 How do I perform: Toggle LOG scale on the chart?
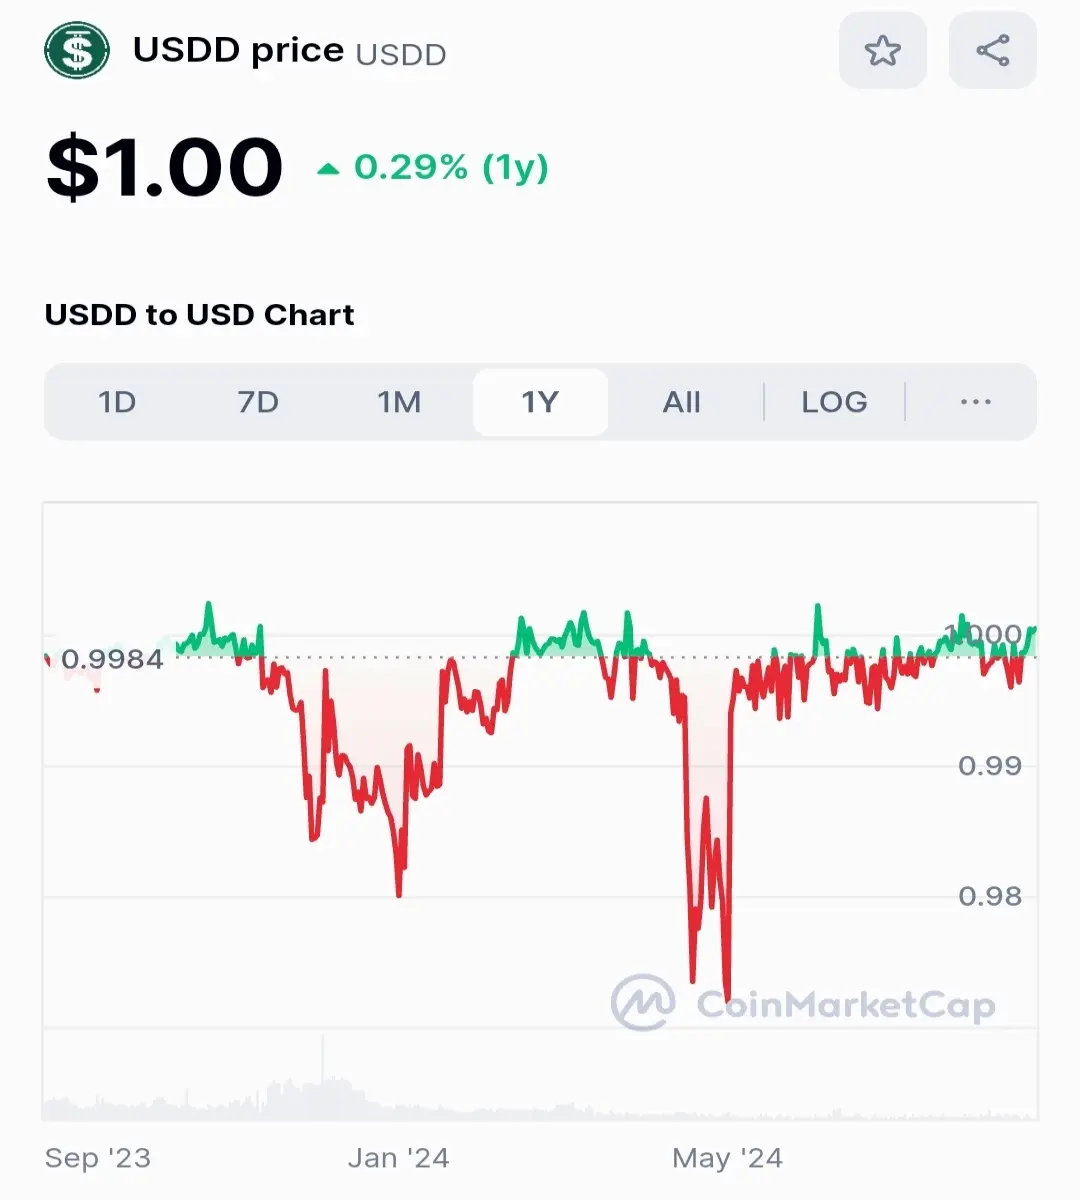(834, 402)
